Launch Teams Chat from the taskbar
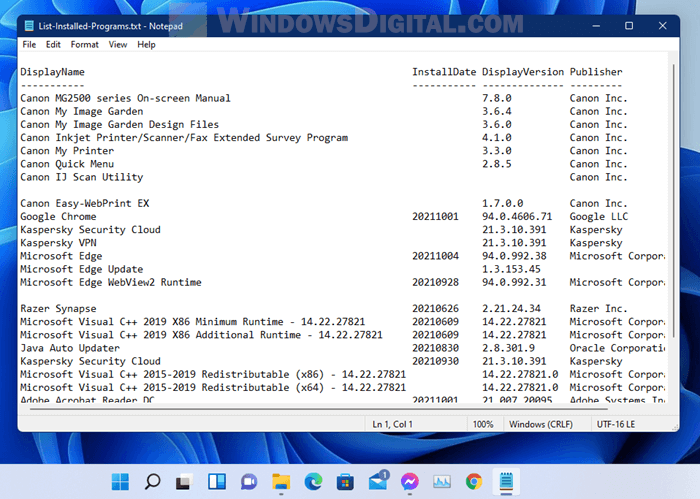 coord(249,482)
